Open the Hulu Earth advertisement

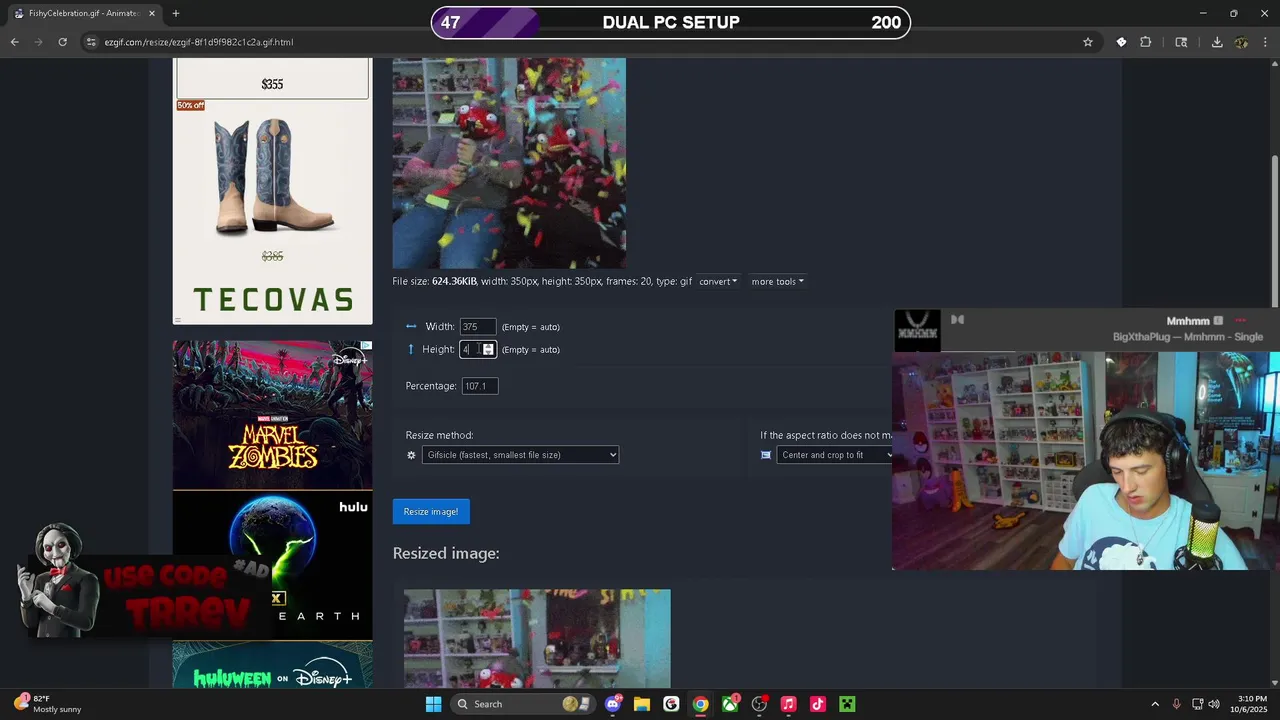pos(272,564)
